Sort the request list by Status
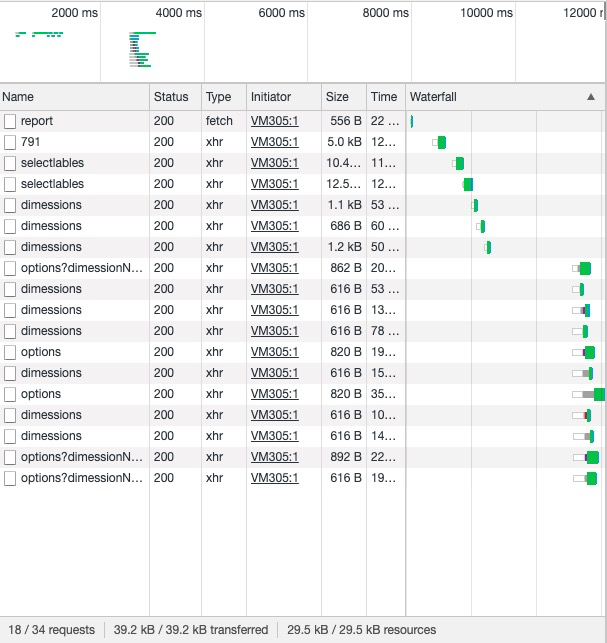The image size is (607, 643). click(x=171, y=97)
